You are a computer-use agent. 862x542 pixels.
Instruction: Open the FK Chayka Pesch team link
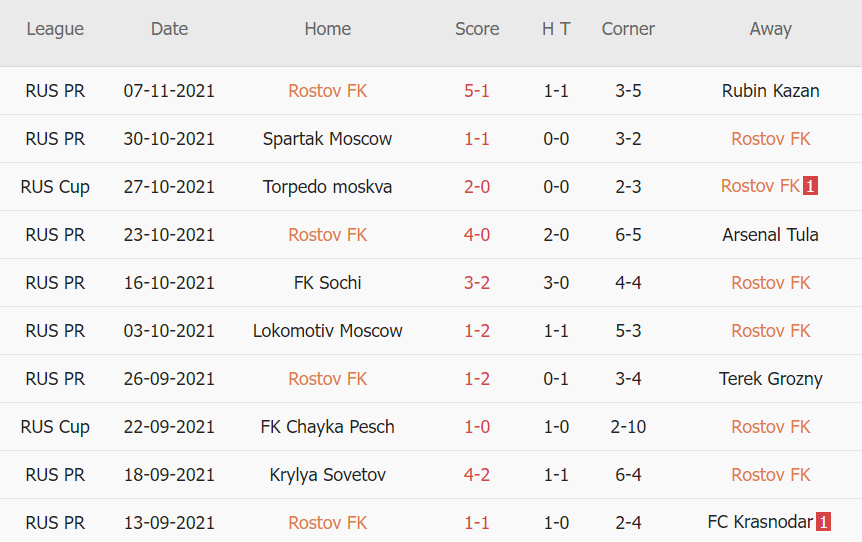327,427
